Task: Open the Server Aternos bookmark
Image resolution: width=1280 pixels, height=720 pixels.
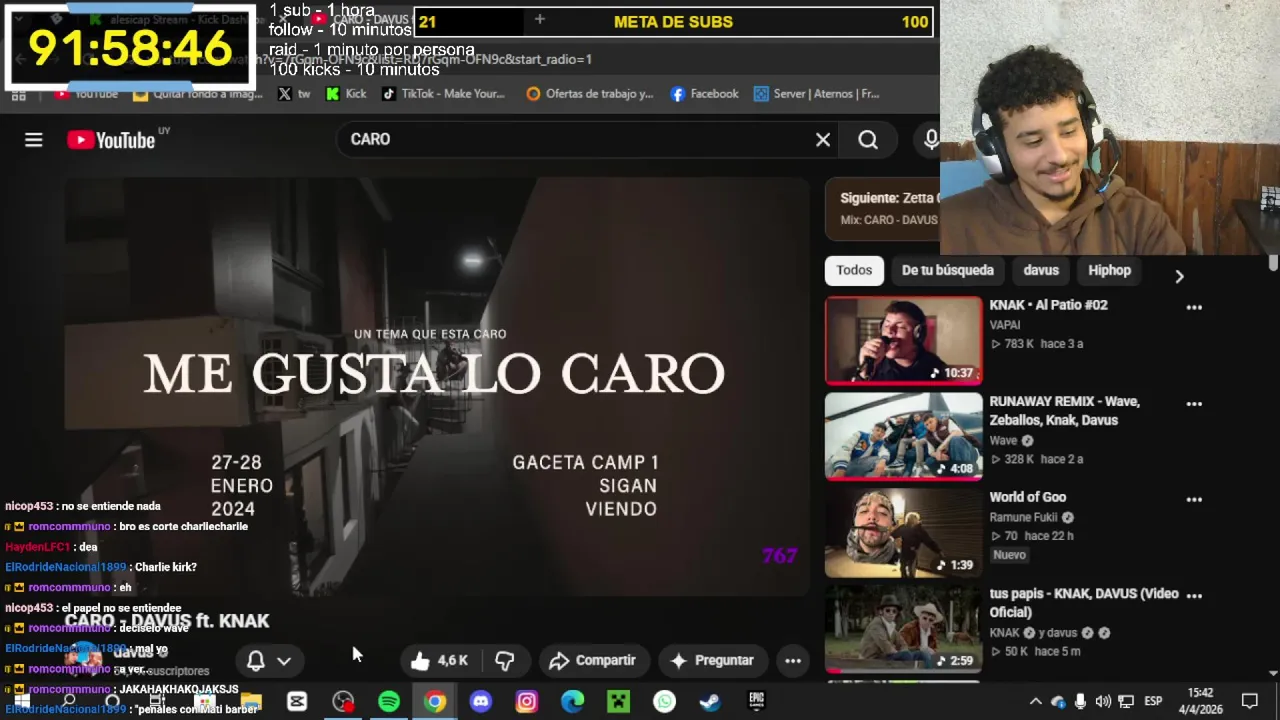Action: click(x=816, y=94)
